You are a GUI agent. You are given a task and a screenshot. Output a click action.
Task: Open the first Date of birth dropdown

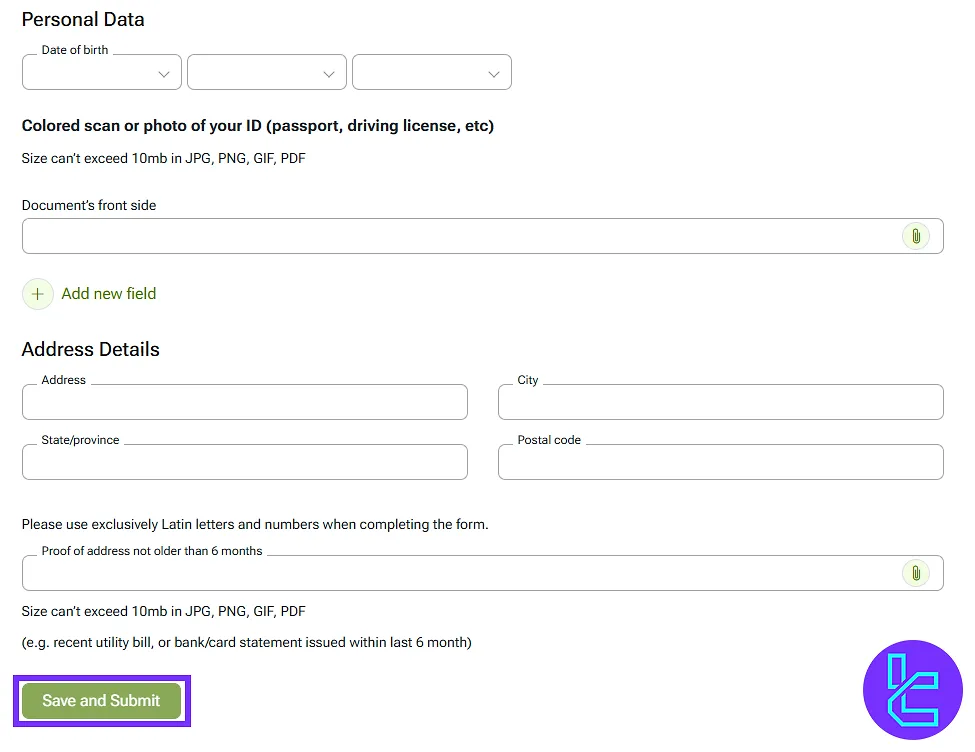pos(102,72)
